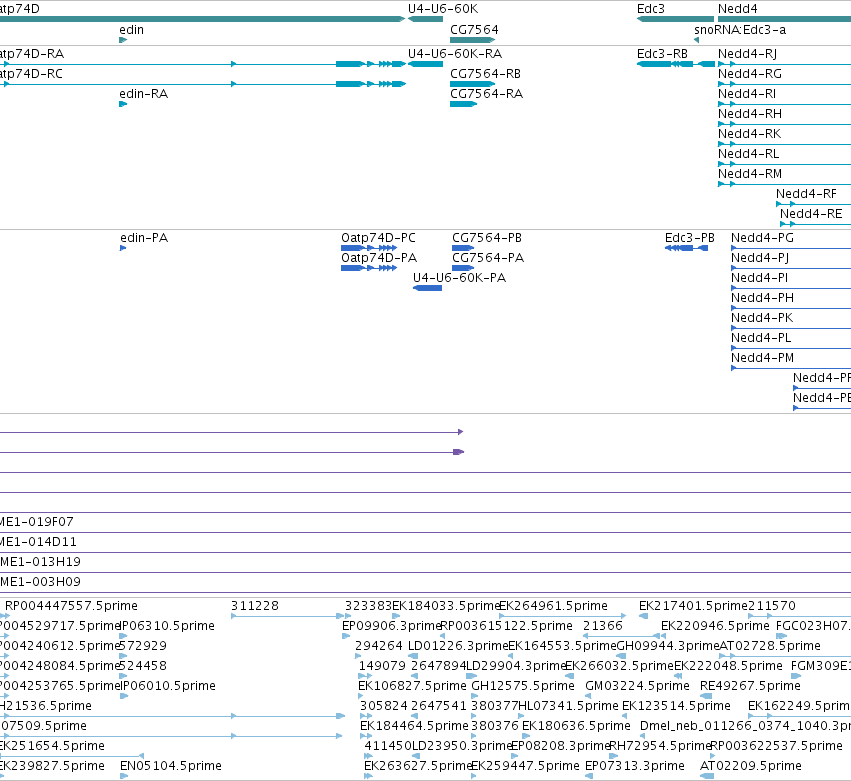This screenshot has height=781, width=851.
Task: Click the snoRNA:Edc3-a gene label
Action: [740, 30]
